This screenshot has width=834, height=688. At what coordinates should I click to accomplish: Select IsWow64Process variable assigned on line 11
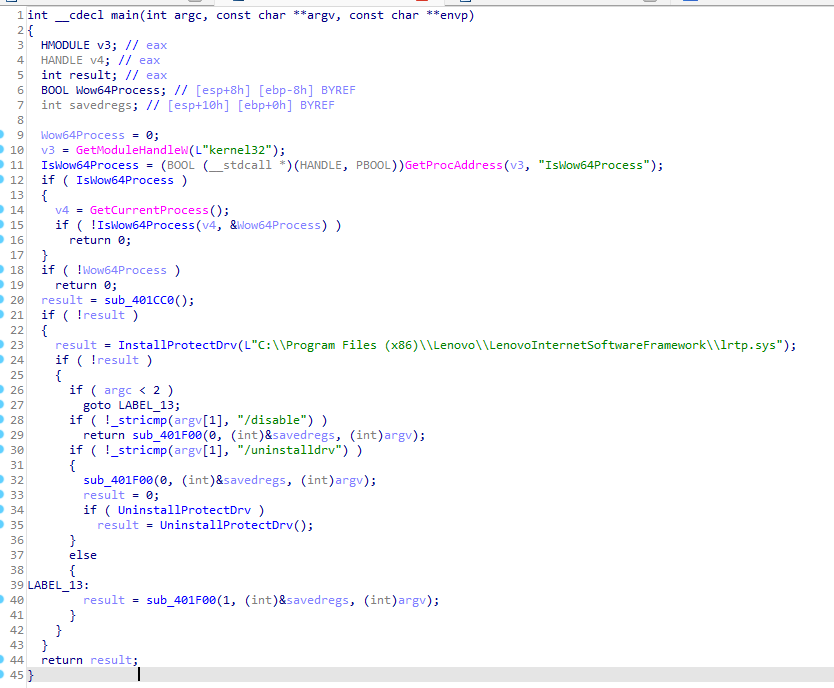pos(90,165)
